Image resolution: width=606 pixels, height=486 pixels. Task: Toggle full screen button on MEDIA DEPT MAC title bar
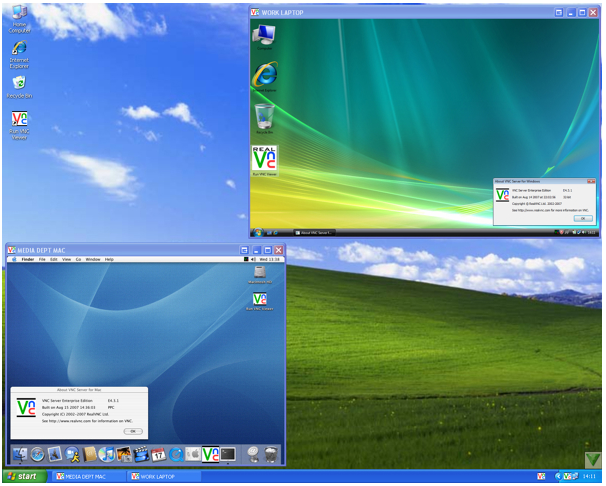click(244, 250)
